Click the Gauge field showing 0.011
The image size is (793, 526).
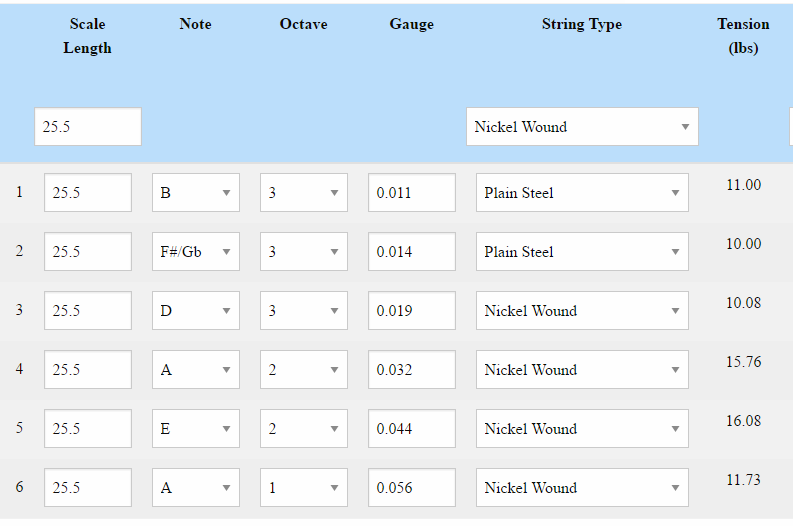point(411,193)
